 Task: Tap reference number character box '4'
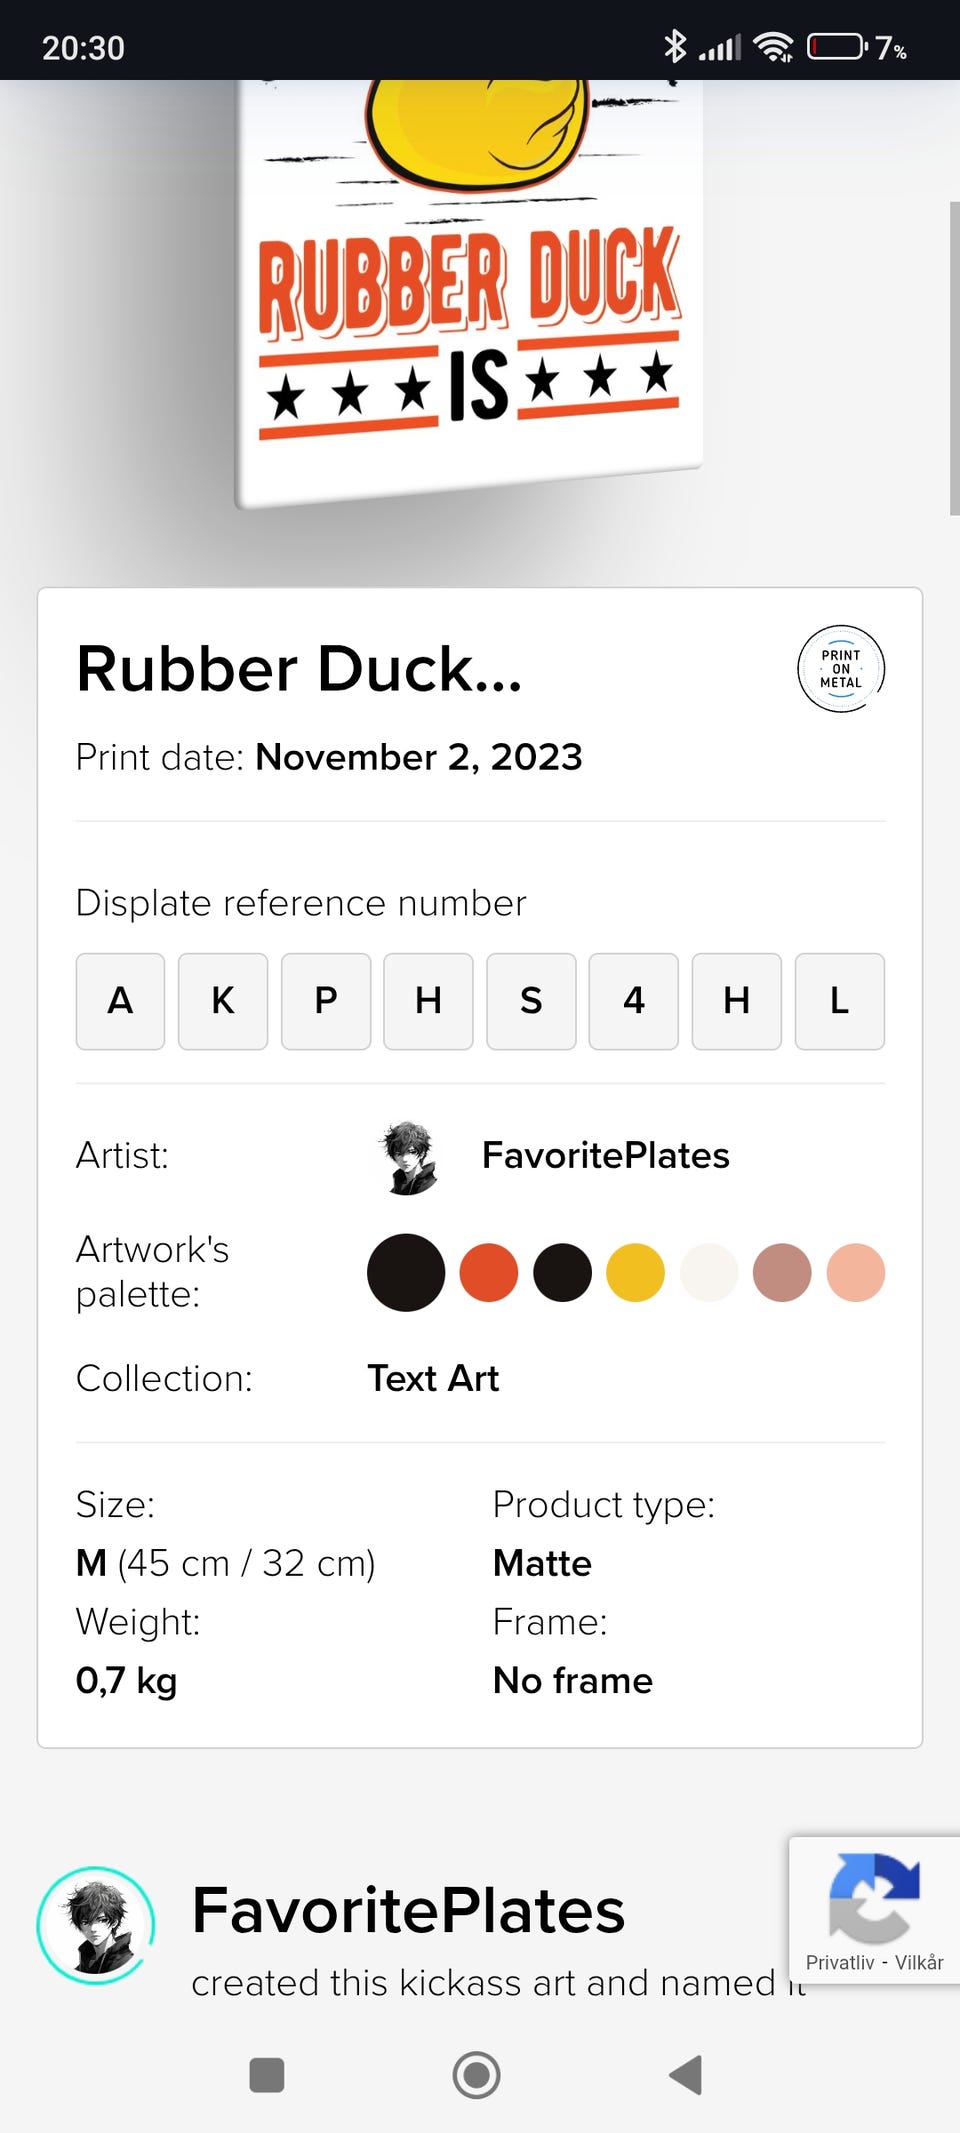(x=634, y=1001)
